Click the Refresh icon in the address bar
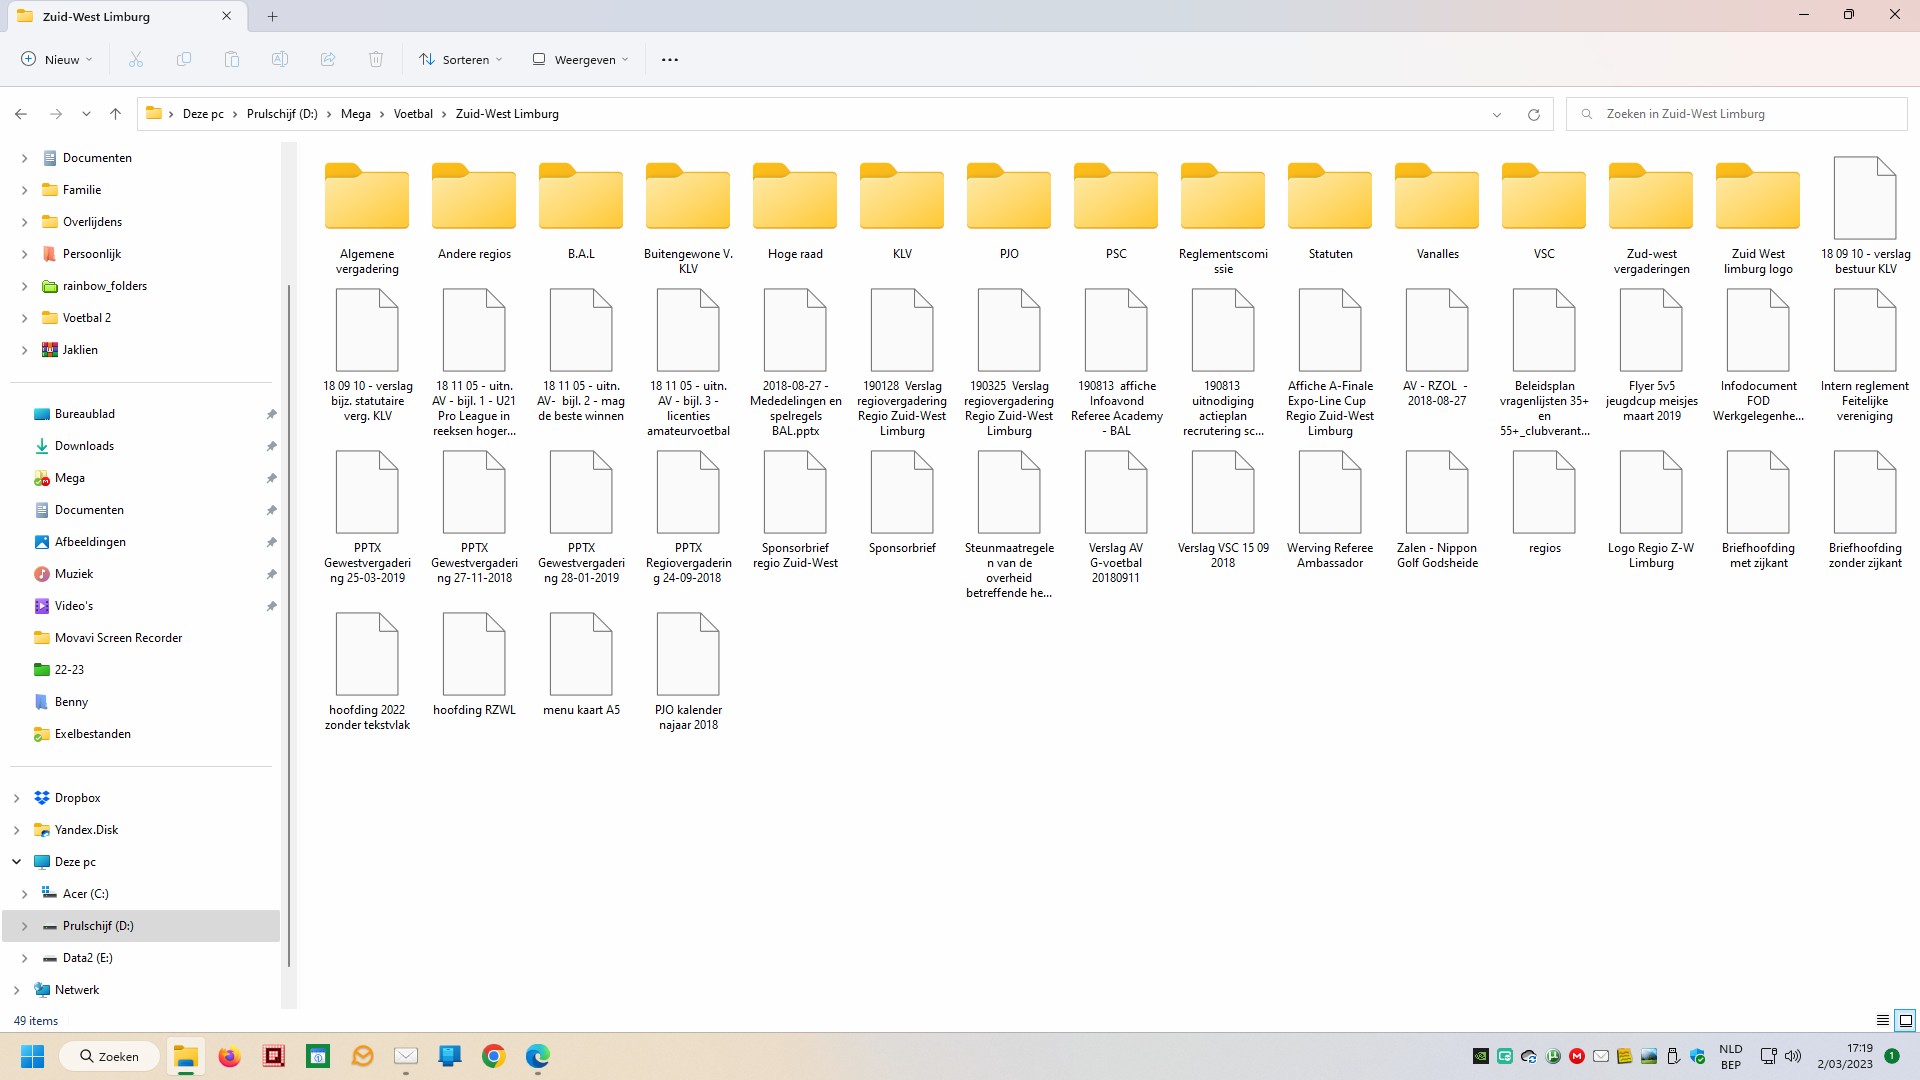 1534,113
